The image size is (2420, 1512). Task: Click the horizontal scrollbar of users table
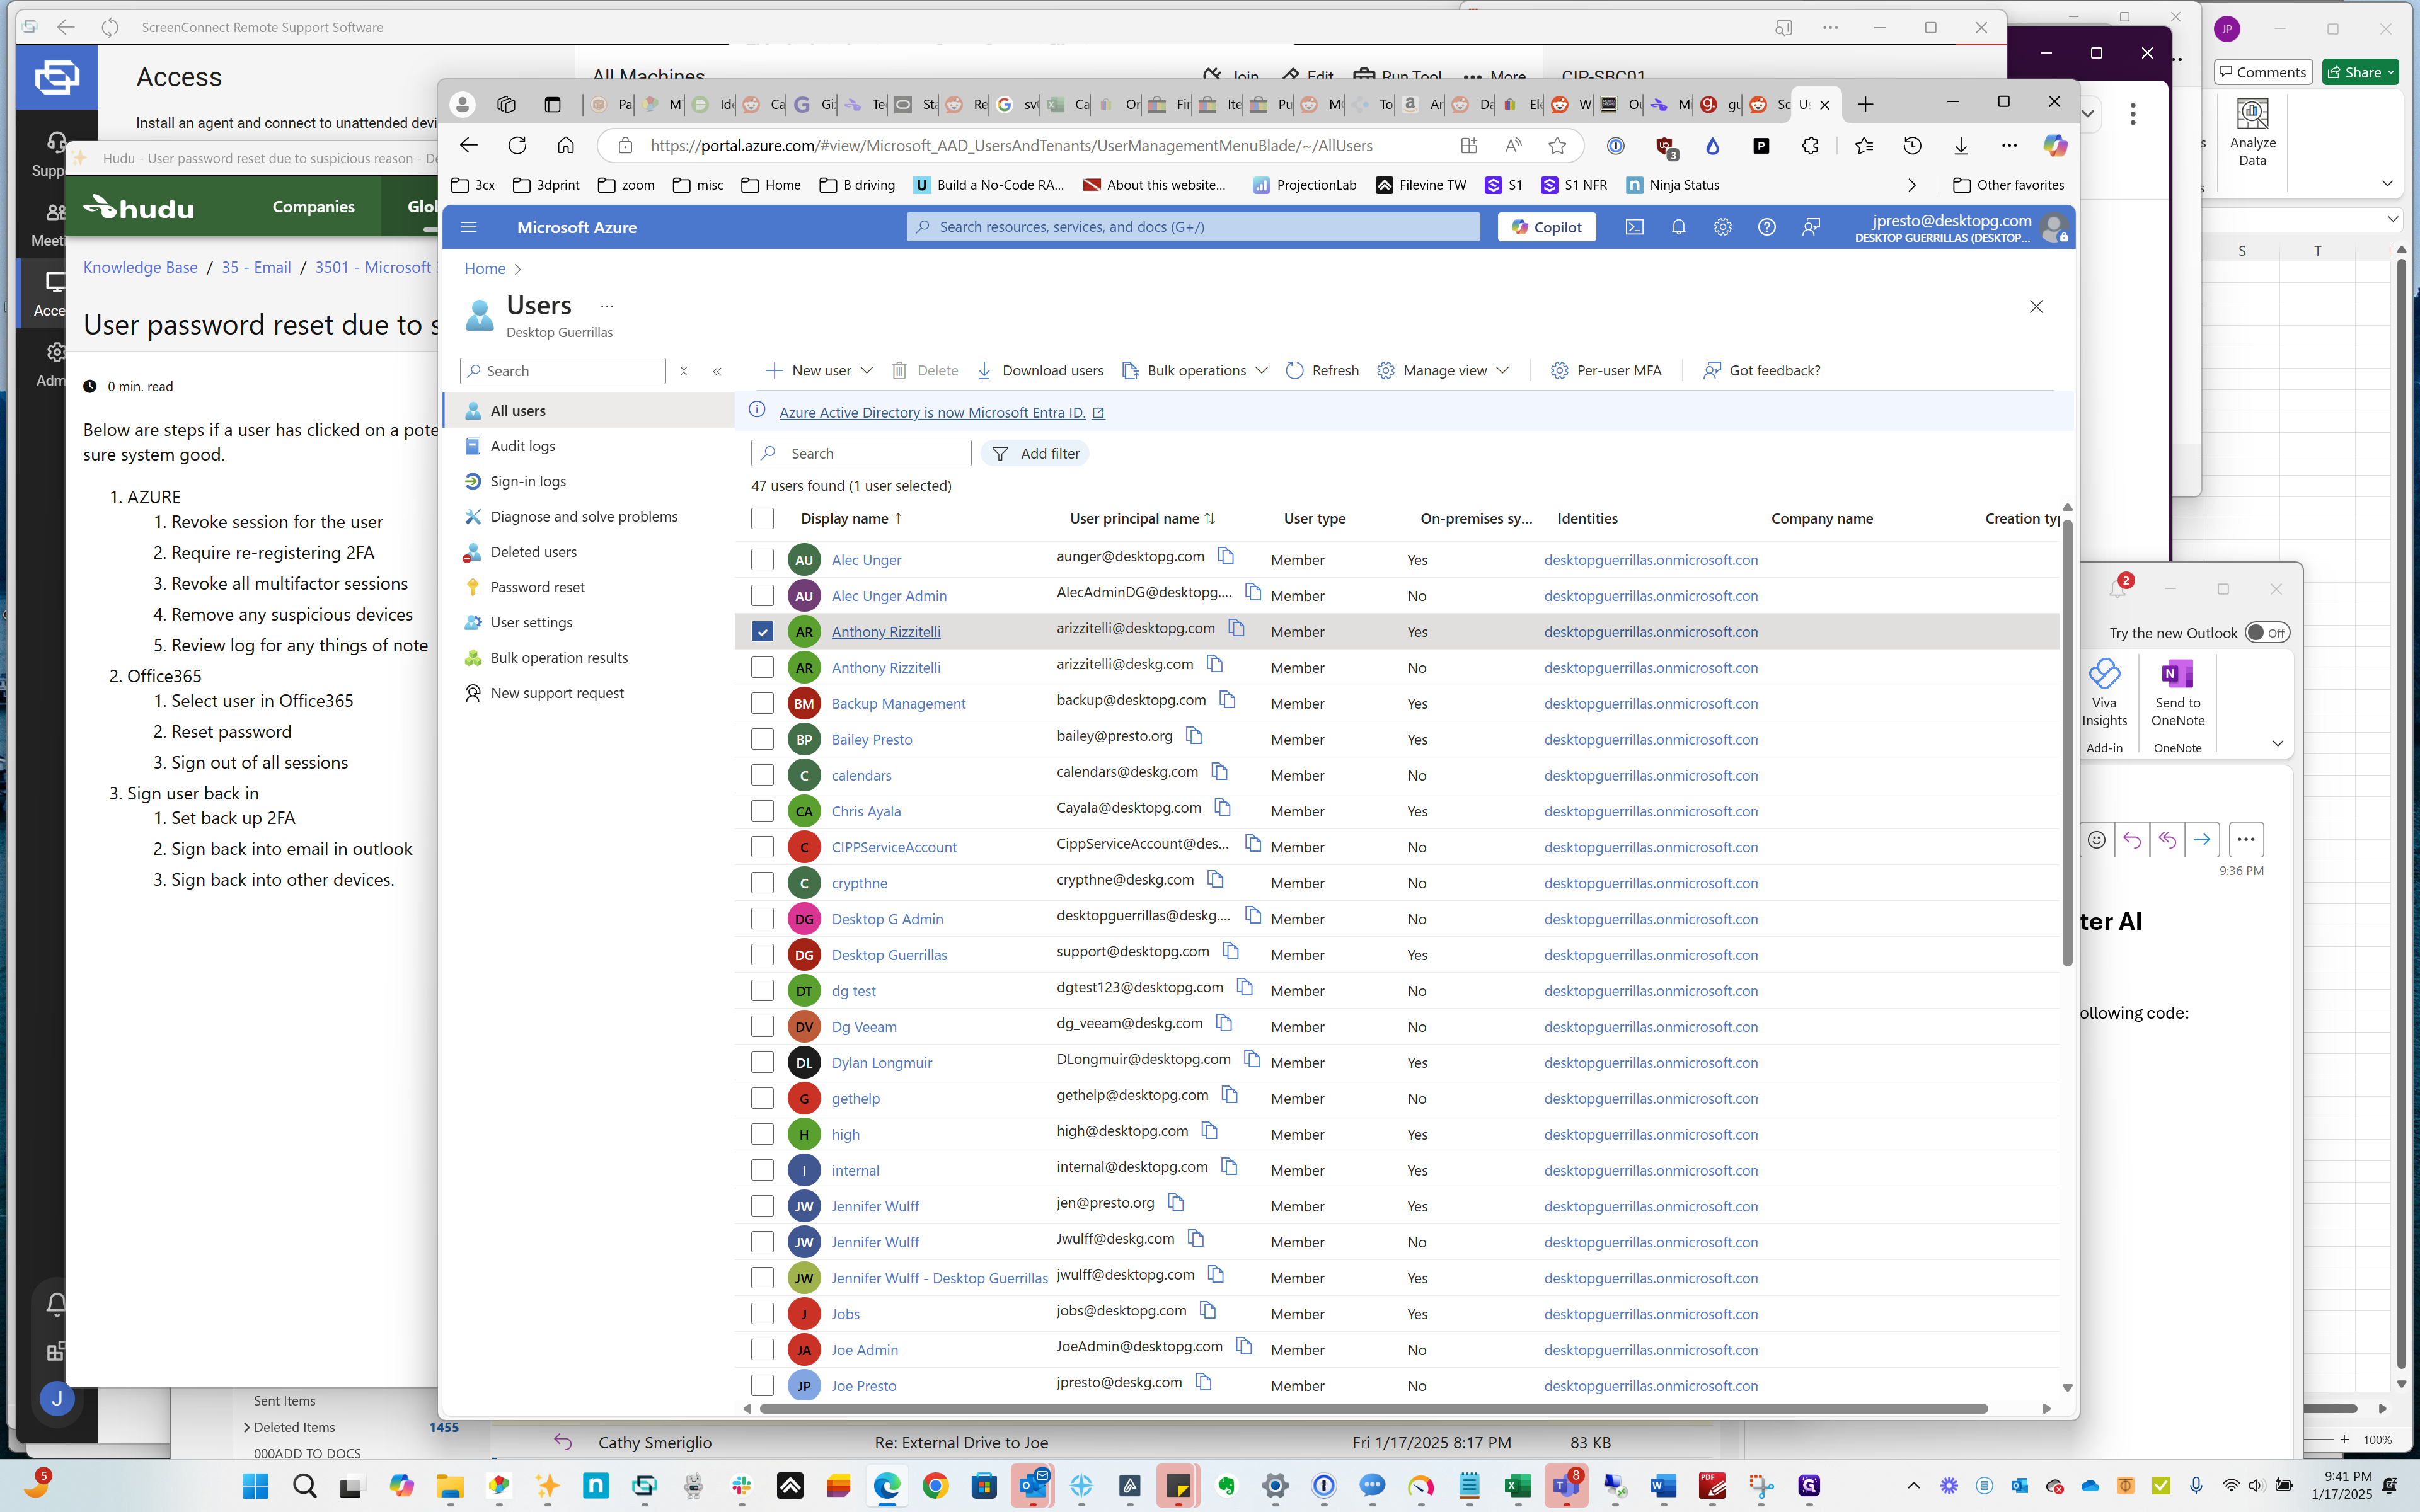click(1373, 1408)
